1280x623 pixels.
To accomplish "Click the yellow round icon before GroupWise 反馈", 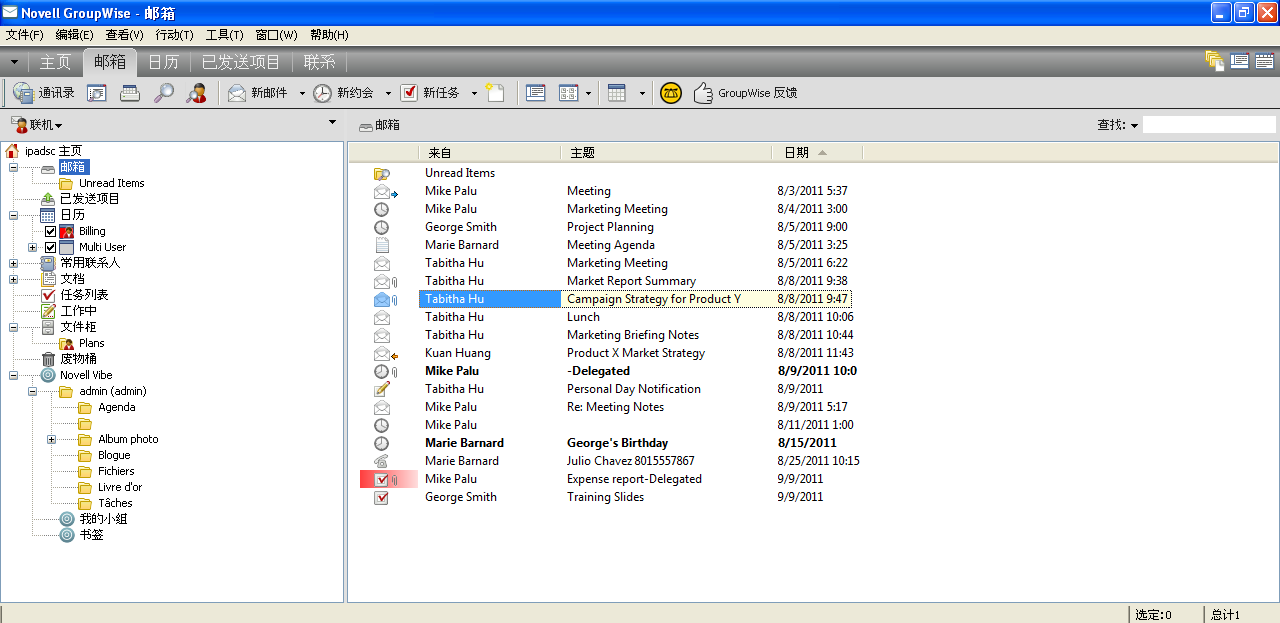I will pyautogui.click(x=670, y=93).
